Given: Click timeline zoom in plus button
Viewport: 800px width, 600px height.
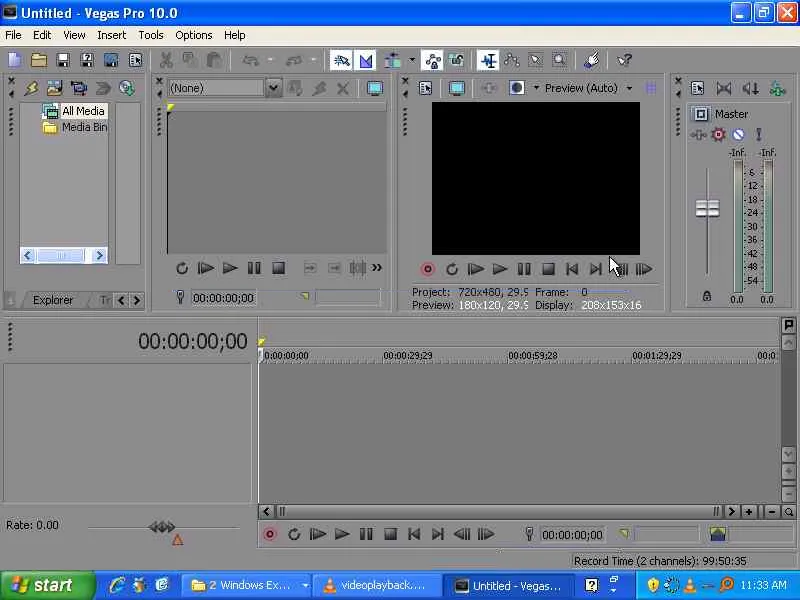Looking at the screenshot, I should click(x=748, y=512).
